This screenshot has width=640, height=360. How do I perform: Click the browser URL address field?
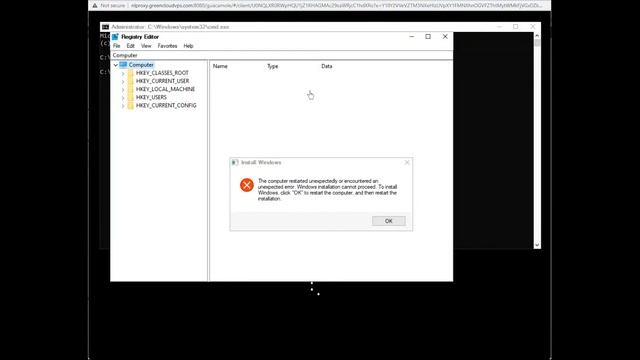[x=337, y=6]
